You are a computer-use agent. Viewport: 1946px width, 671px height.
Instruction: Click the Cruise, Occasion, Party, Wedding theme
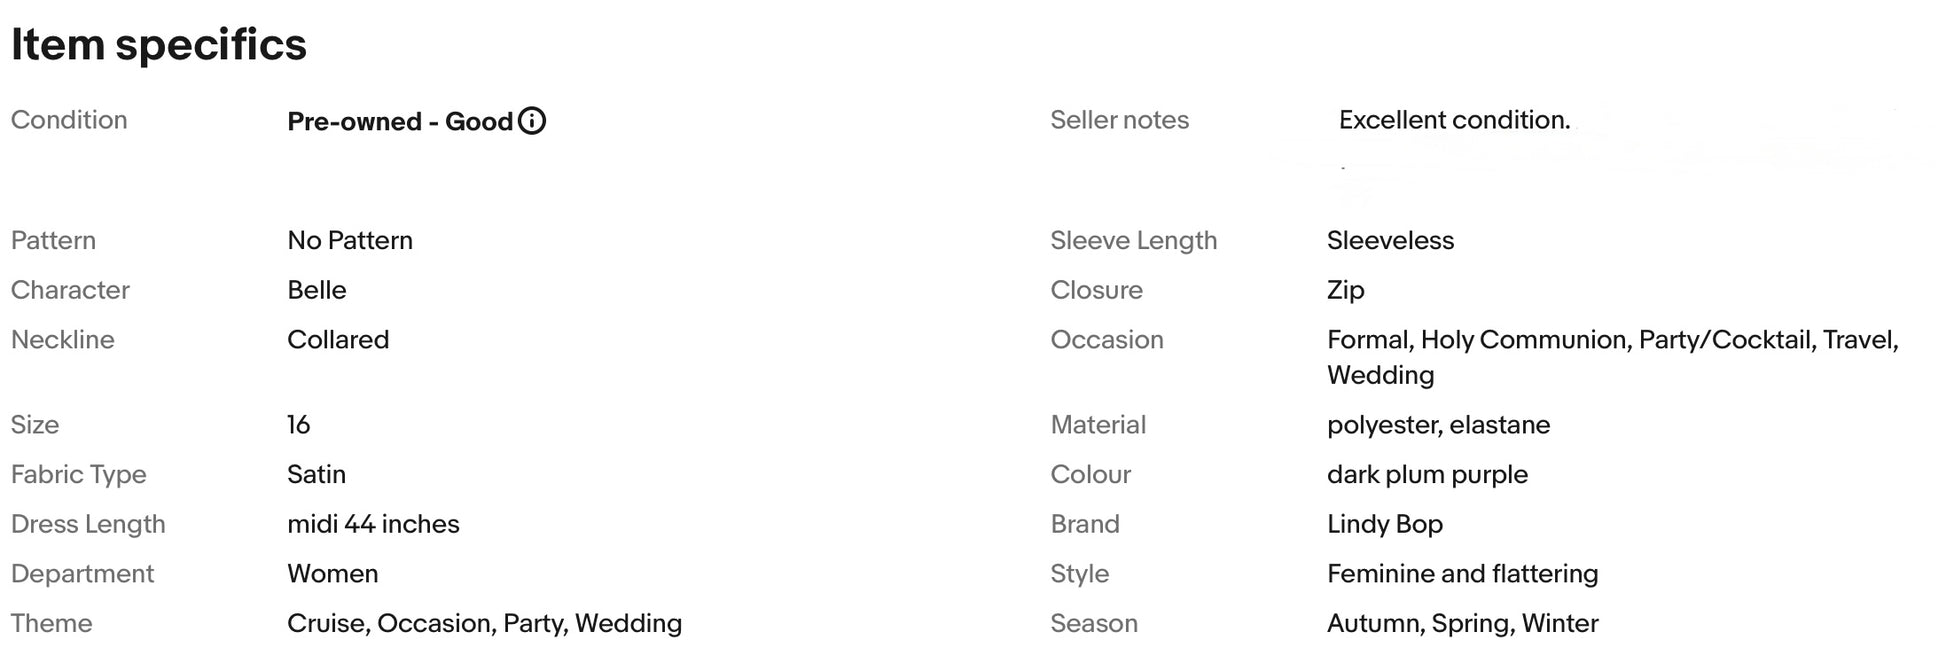(484, 624)
